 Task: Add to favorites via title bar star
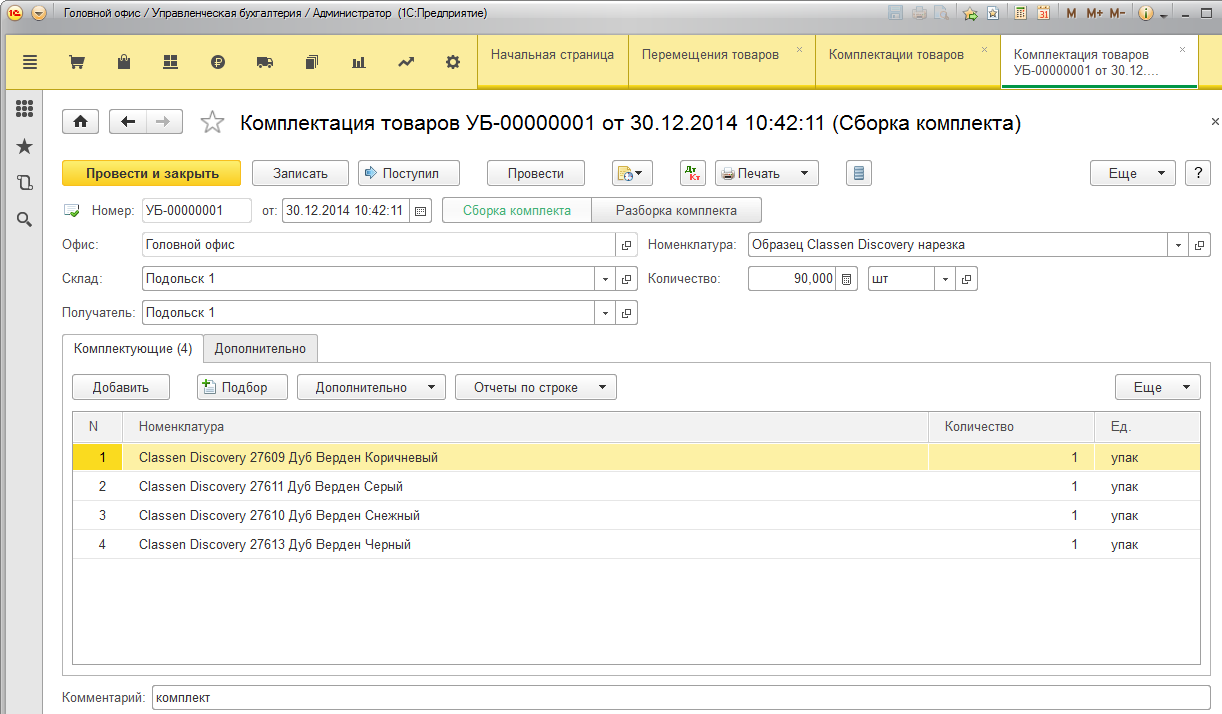point(970,13)
